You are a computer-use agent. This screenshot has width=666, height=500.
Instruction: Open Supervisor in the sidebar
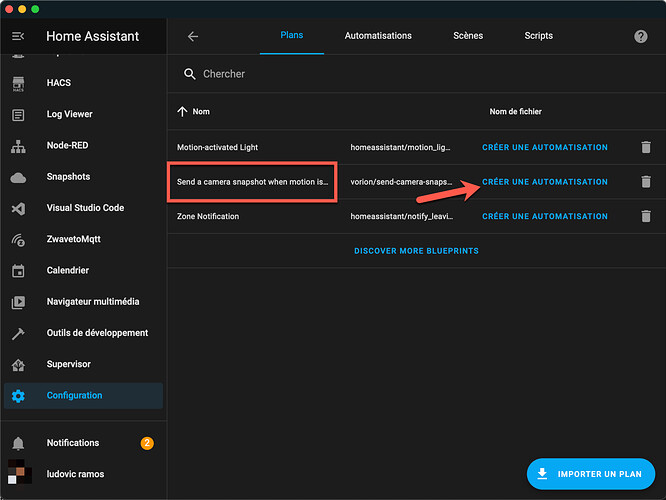(x=68, y=364)
